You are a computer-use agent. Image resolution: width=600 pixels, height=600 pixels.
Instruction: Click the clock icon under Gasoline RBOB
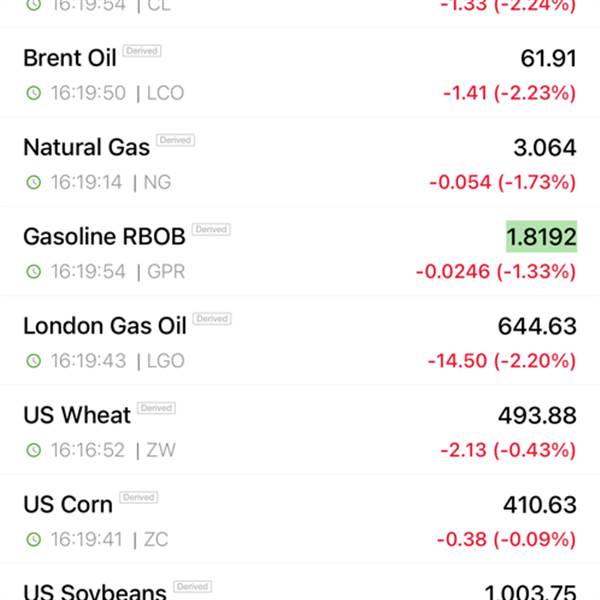[33, 271]
